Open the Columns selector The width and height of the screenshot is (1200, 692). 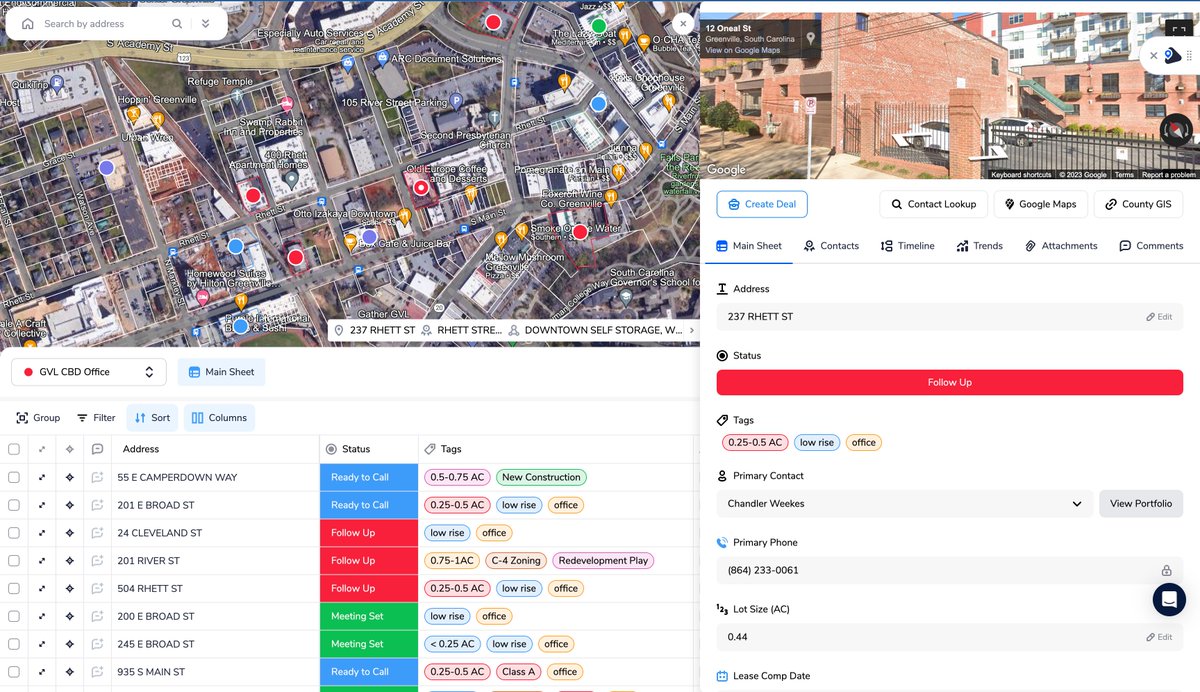pos(219,418)
